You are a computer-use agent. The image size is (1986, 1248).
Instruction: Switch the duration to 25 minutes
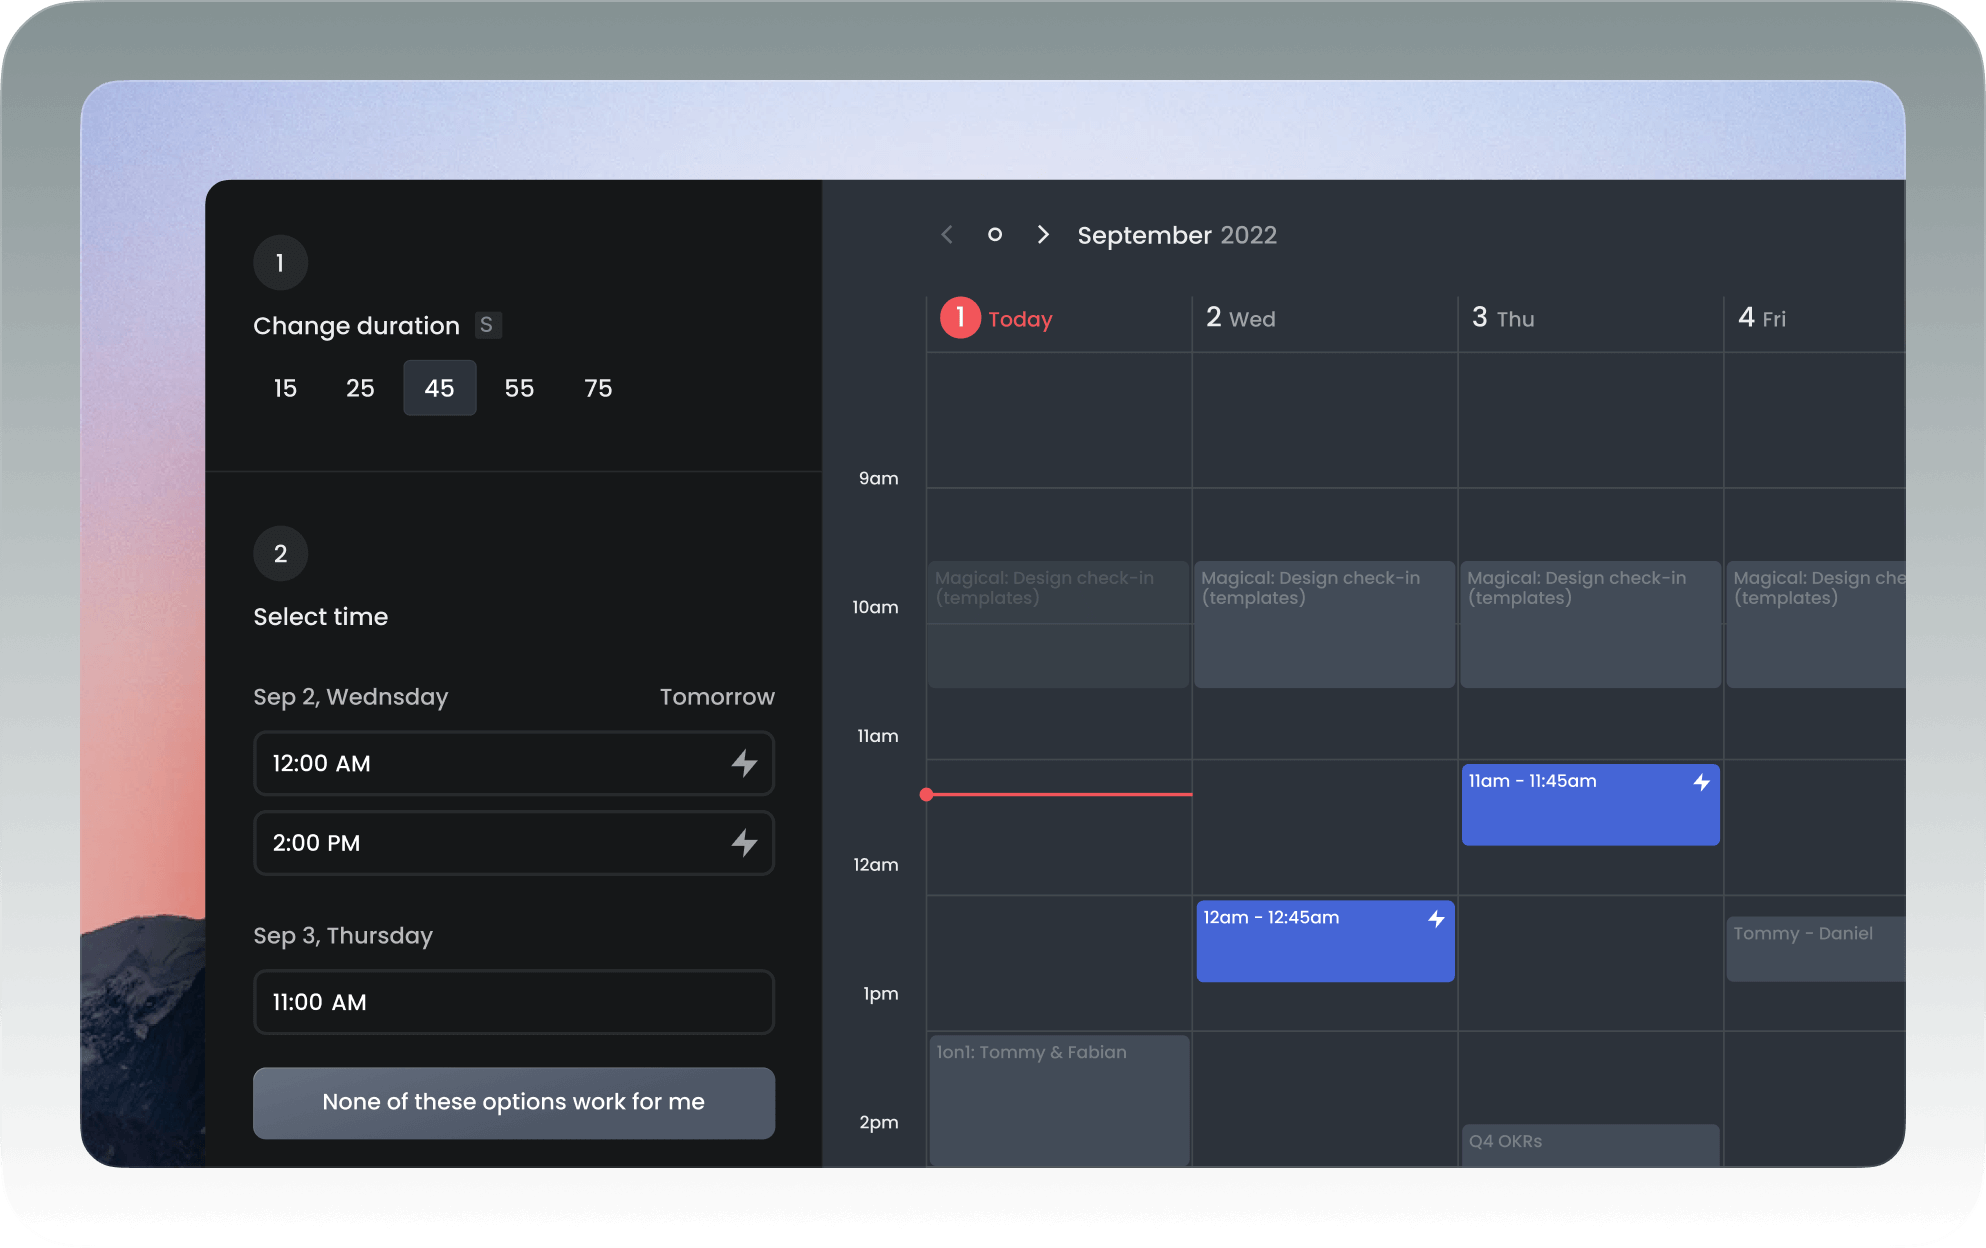[x=360, y=388]
